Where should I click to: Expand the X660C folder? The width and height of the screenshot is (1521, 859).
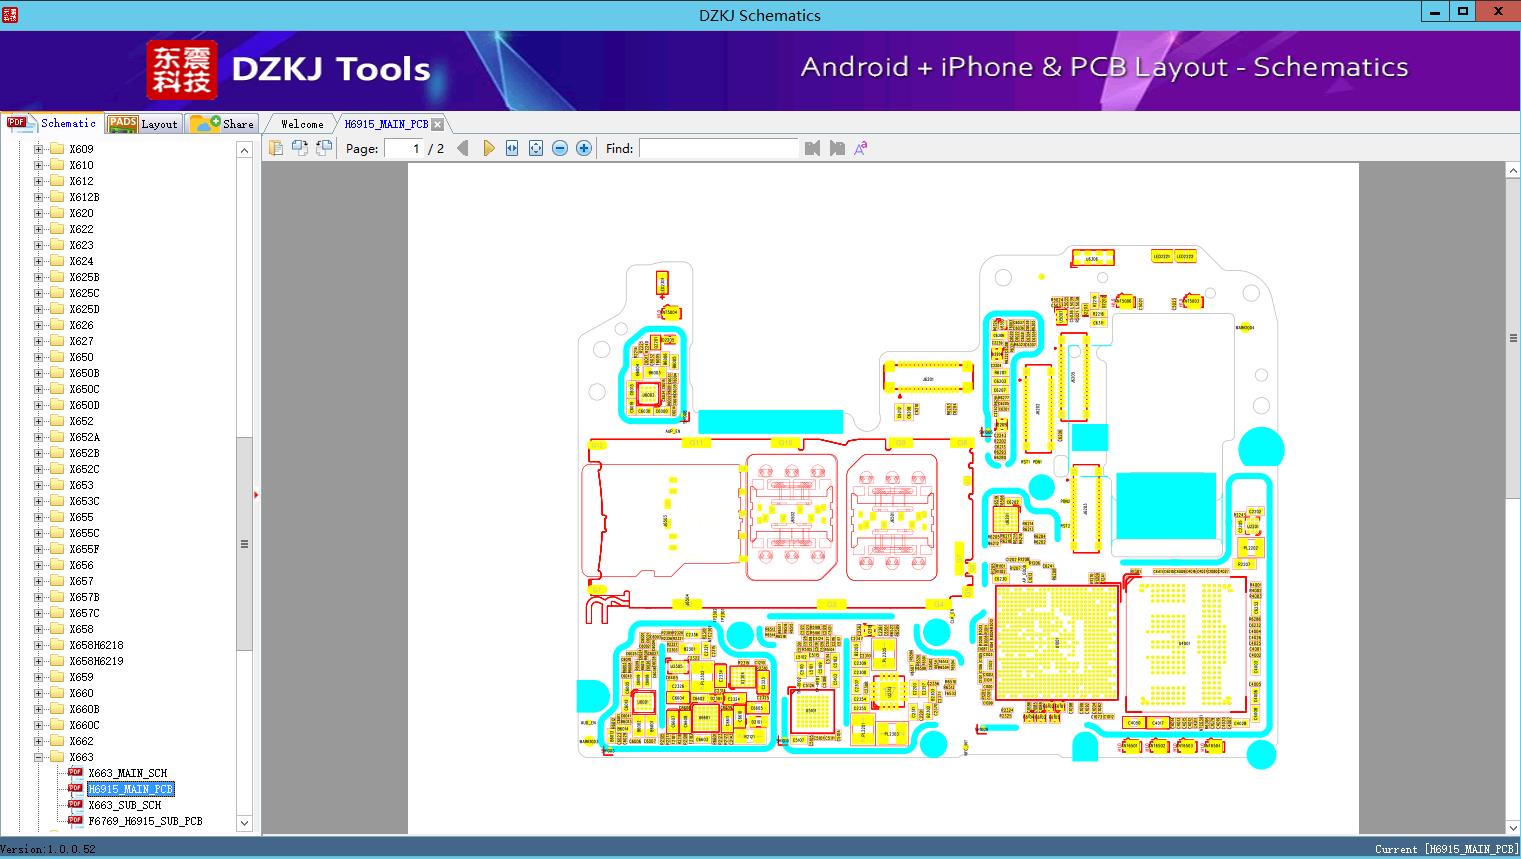coord(38,725)
